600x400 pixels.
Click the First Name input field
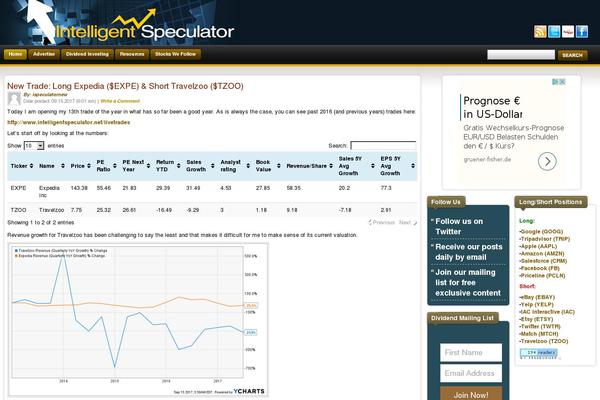click(x=471, y=353)
